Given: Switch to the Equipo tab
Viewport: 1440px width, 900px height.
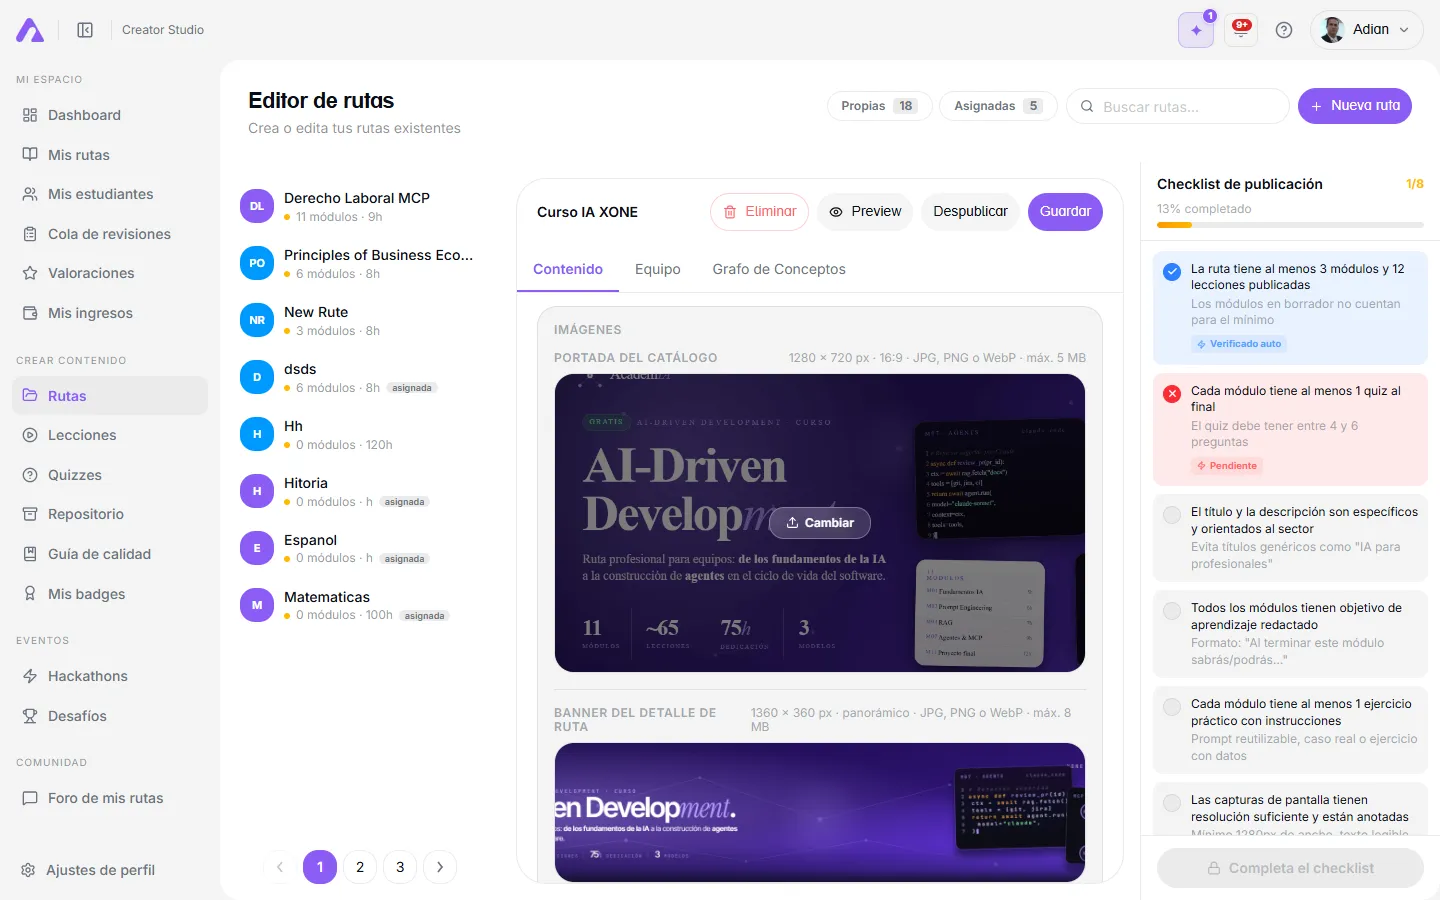Looking at the screenshot, I should [658, 270].
